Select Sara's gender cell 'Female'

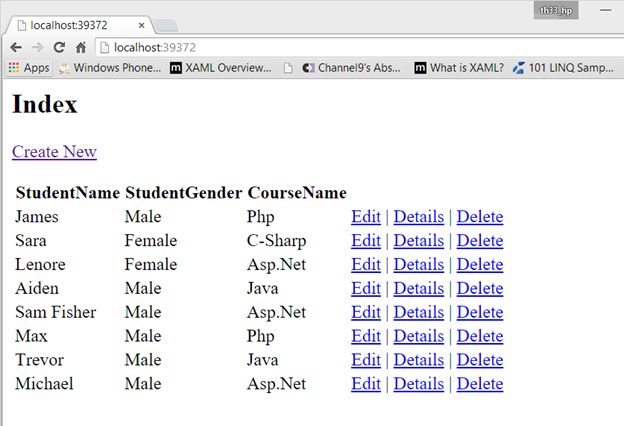(x=151, y=241)
